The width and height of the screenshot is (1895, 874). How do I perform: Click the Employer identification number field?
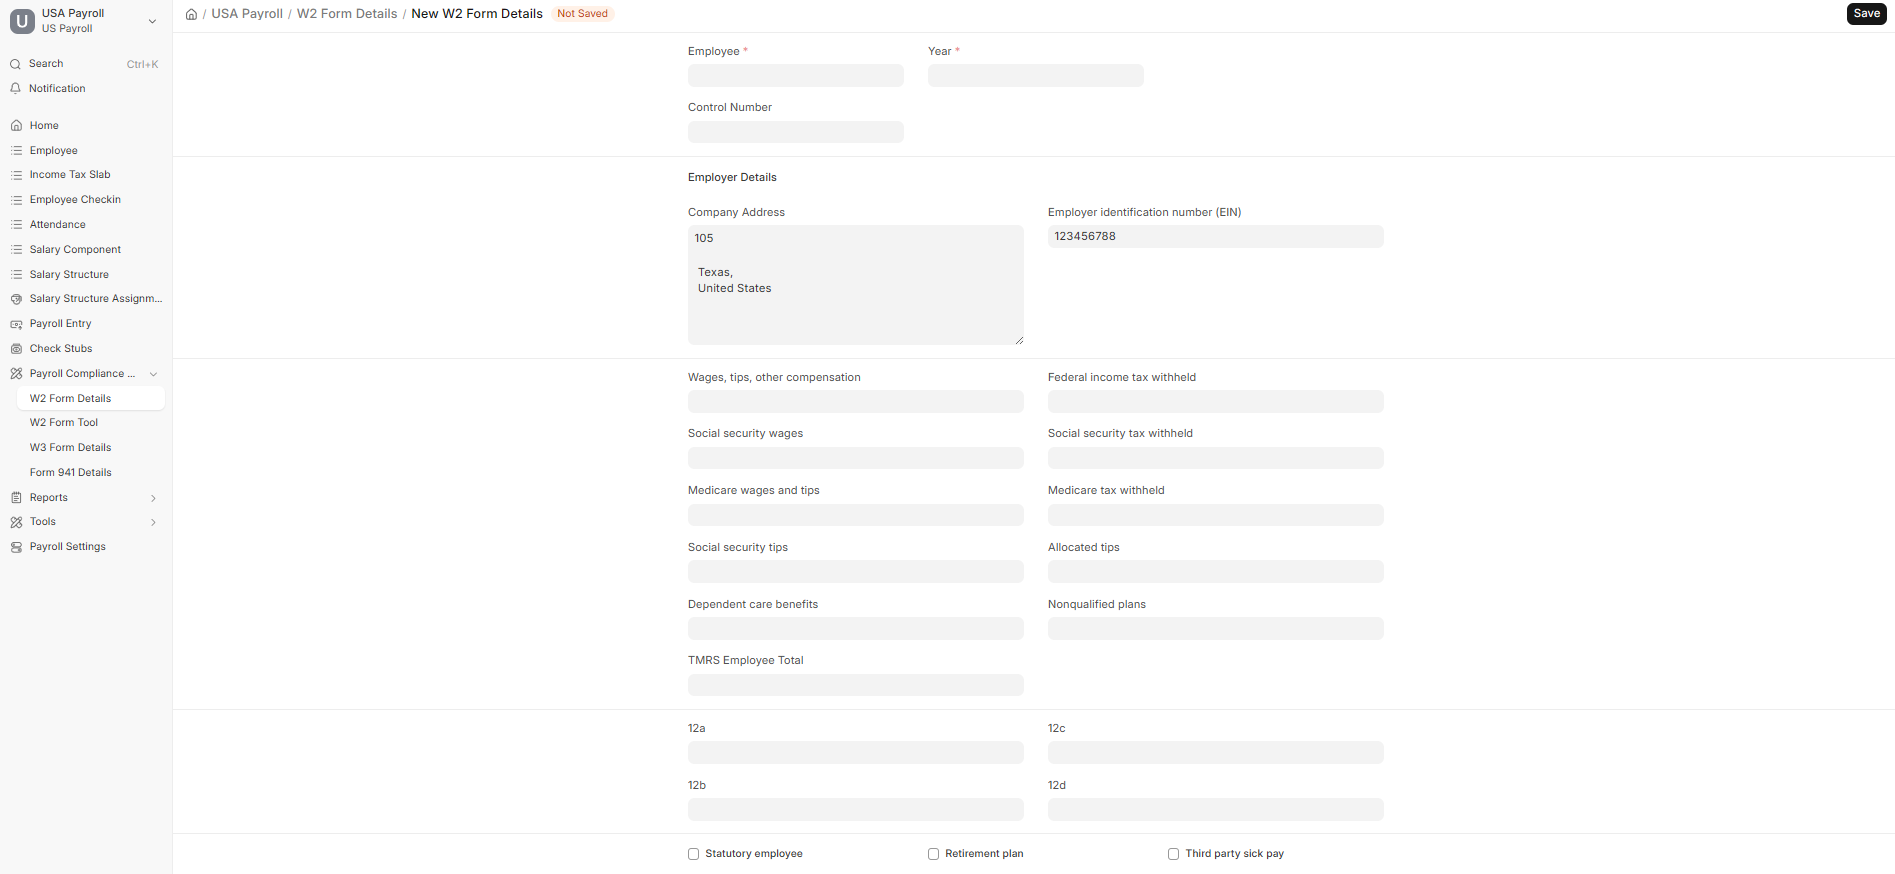pos(1216,237)
